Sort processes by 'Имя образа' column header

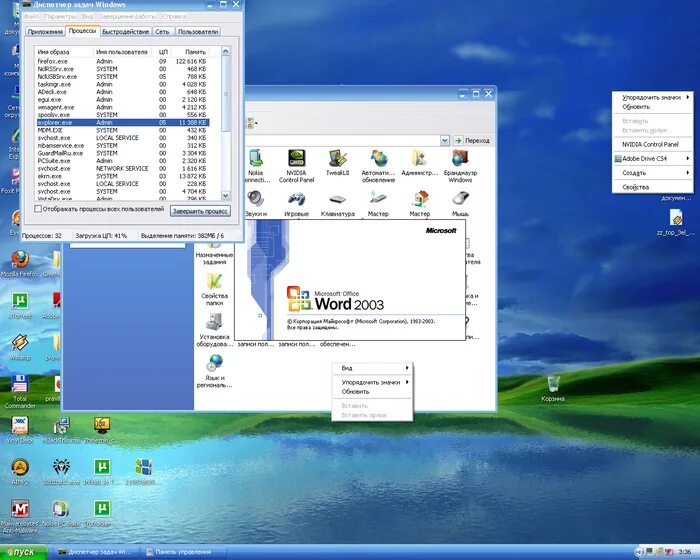(x=64, y=52)
